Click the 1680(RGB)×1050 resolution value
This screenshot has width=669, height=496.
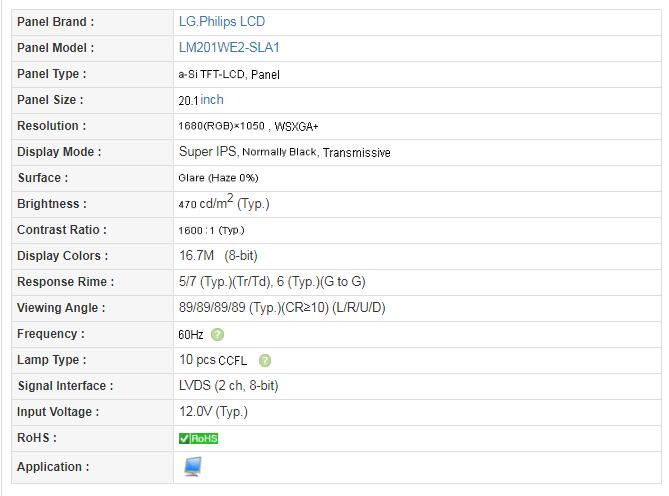tap(222, 126)
